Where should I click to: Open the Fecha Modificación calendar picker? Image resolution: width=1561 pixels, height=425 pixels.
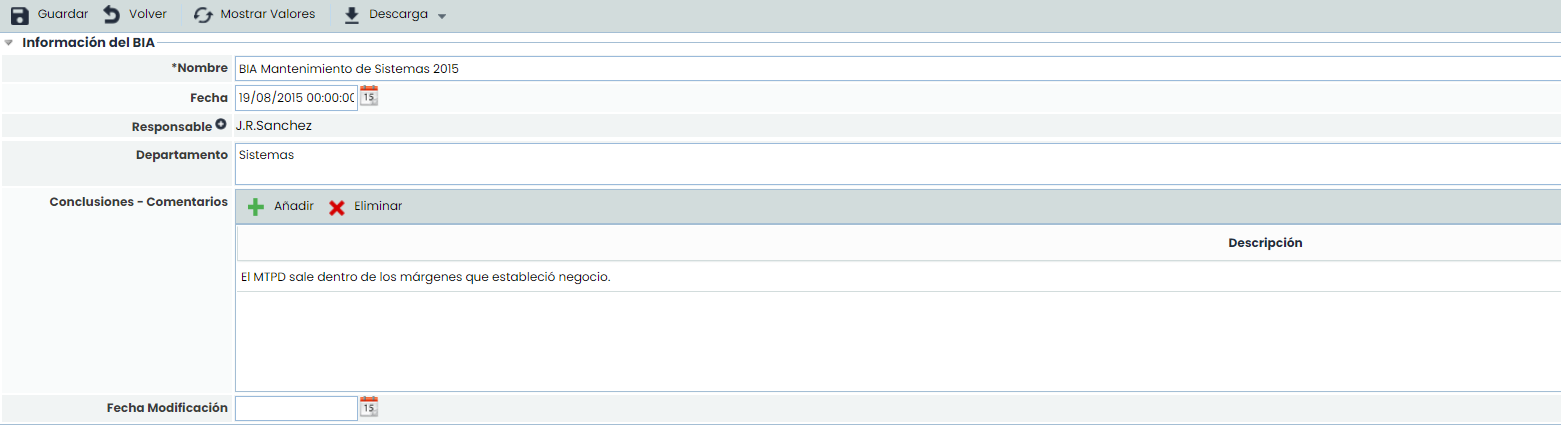pyautogui.click(x=369, y=407)
